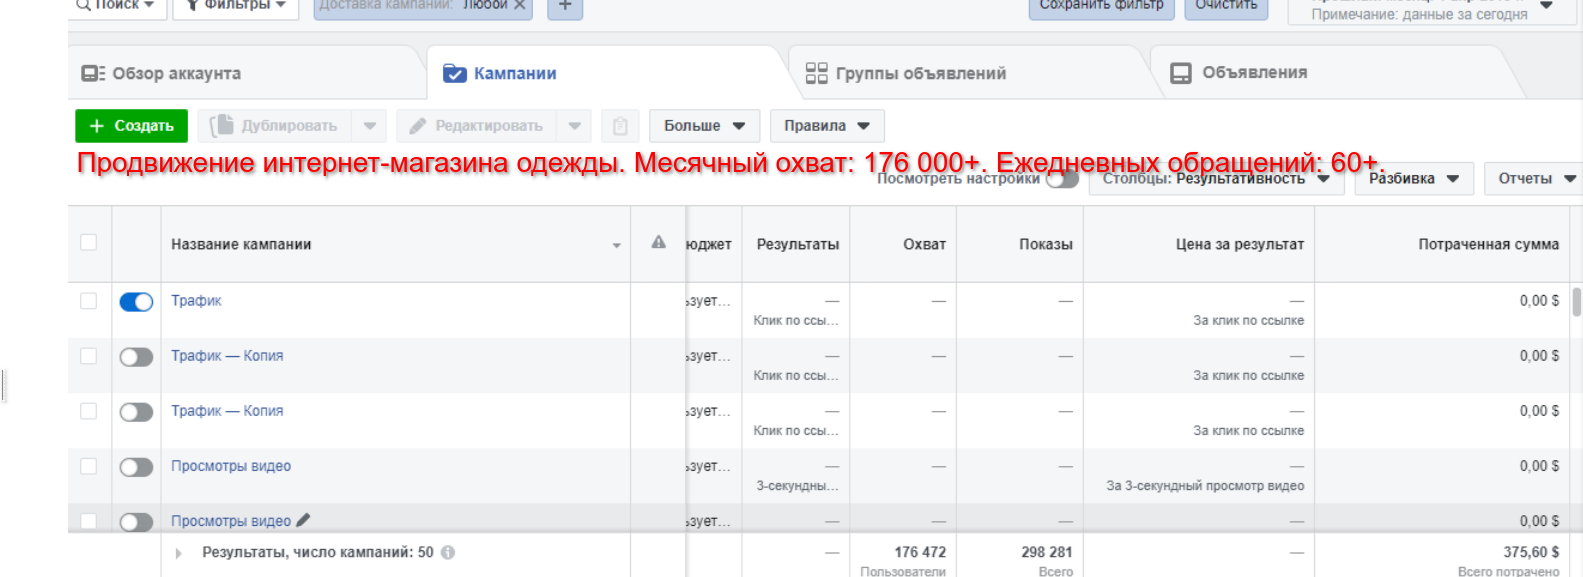Screen dimensions: 1583x577
Task: Click the ad sets grid icon in tab
Action: [816, 73]
